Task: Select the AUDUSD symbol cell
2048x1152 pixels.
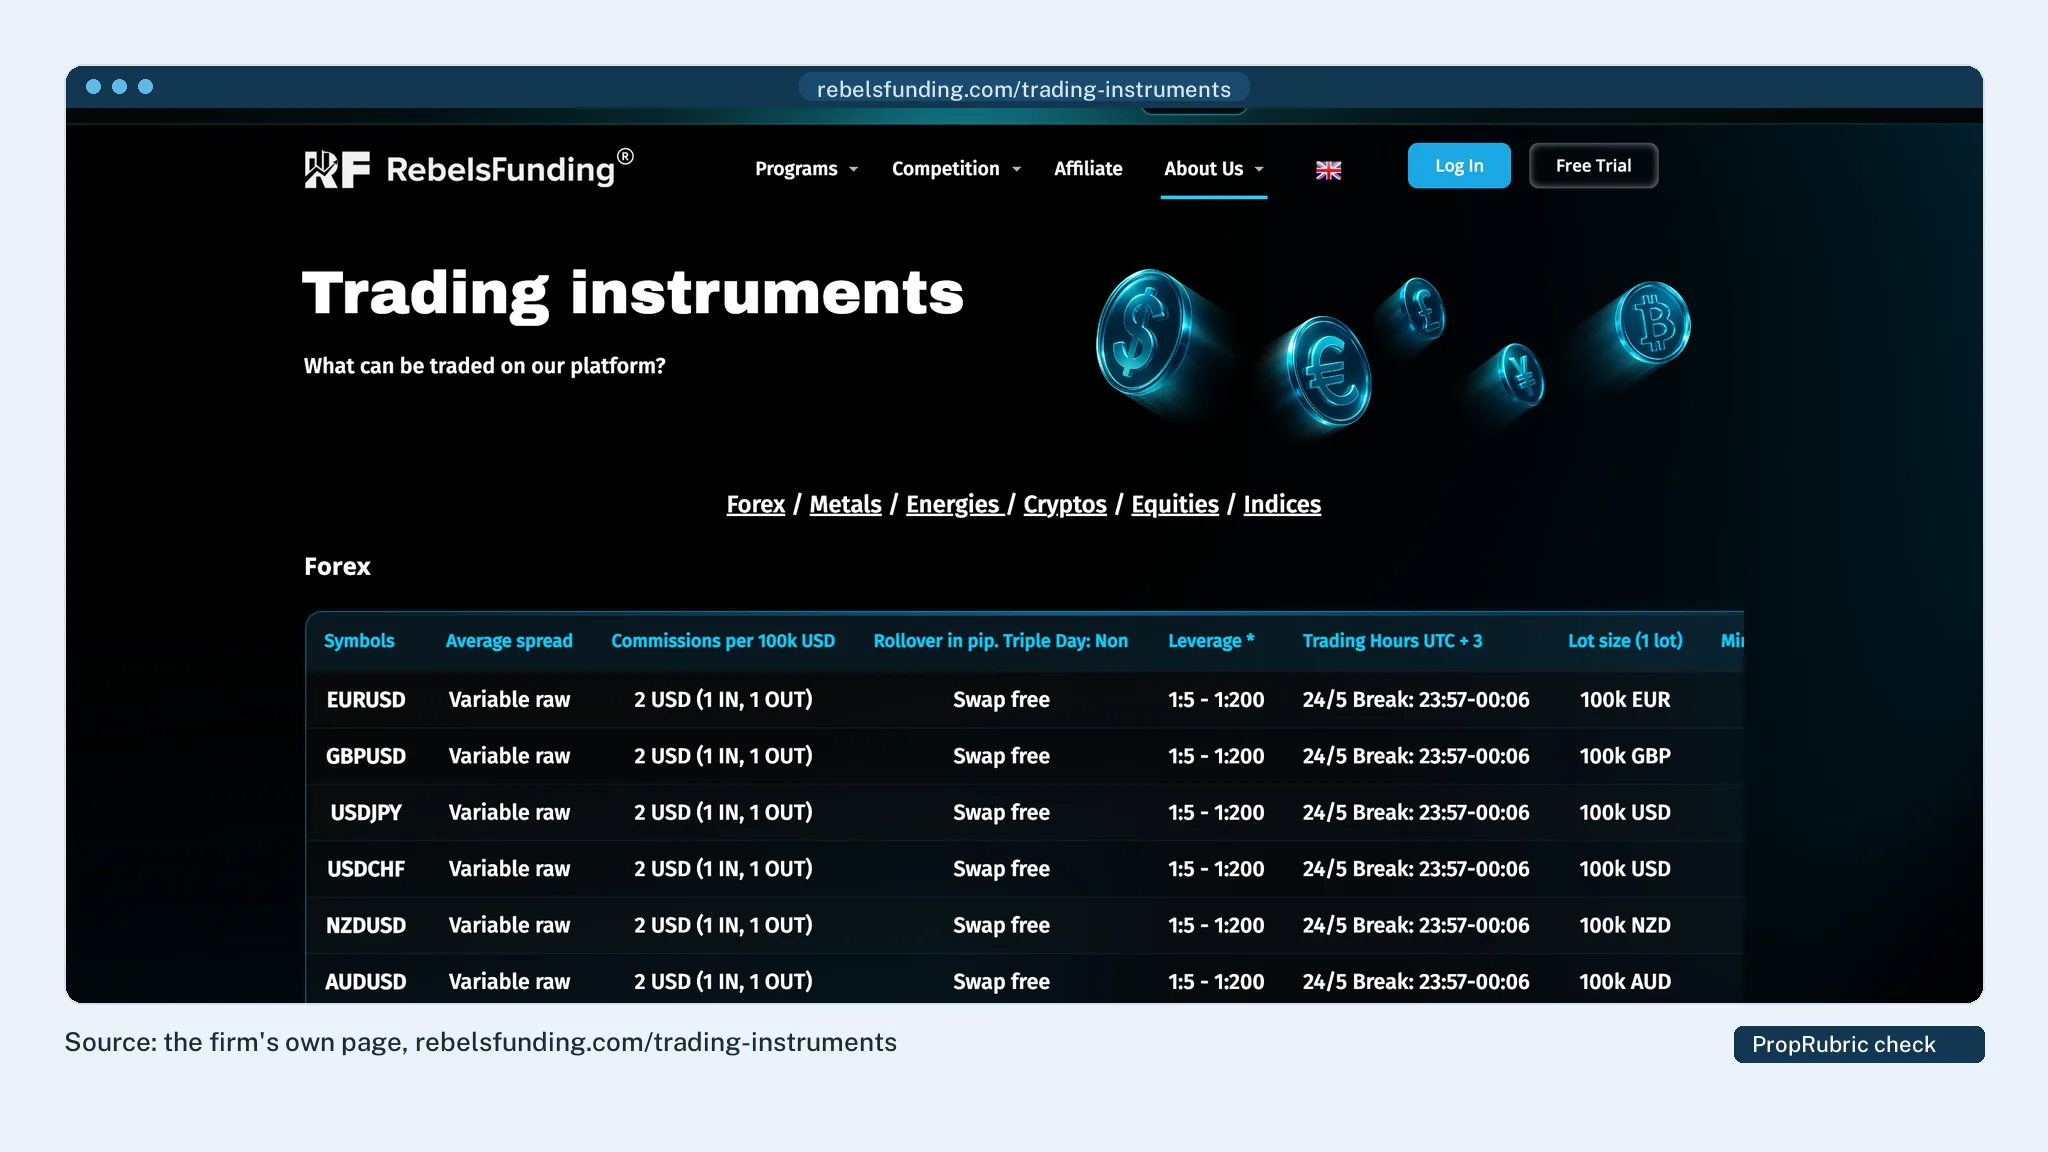Action: click(366, 982)
